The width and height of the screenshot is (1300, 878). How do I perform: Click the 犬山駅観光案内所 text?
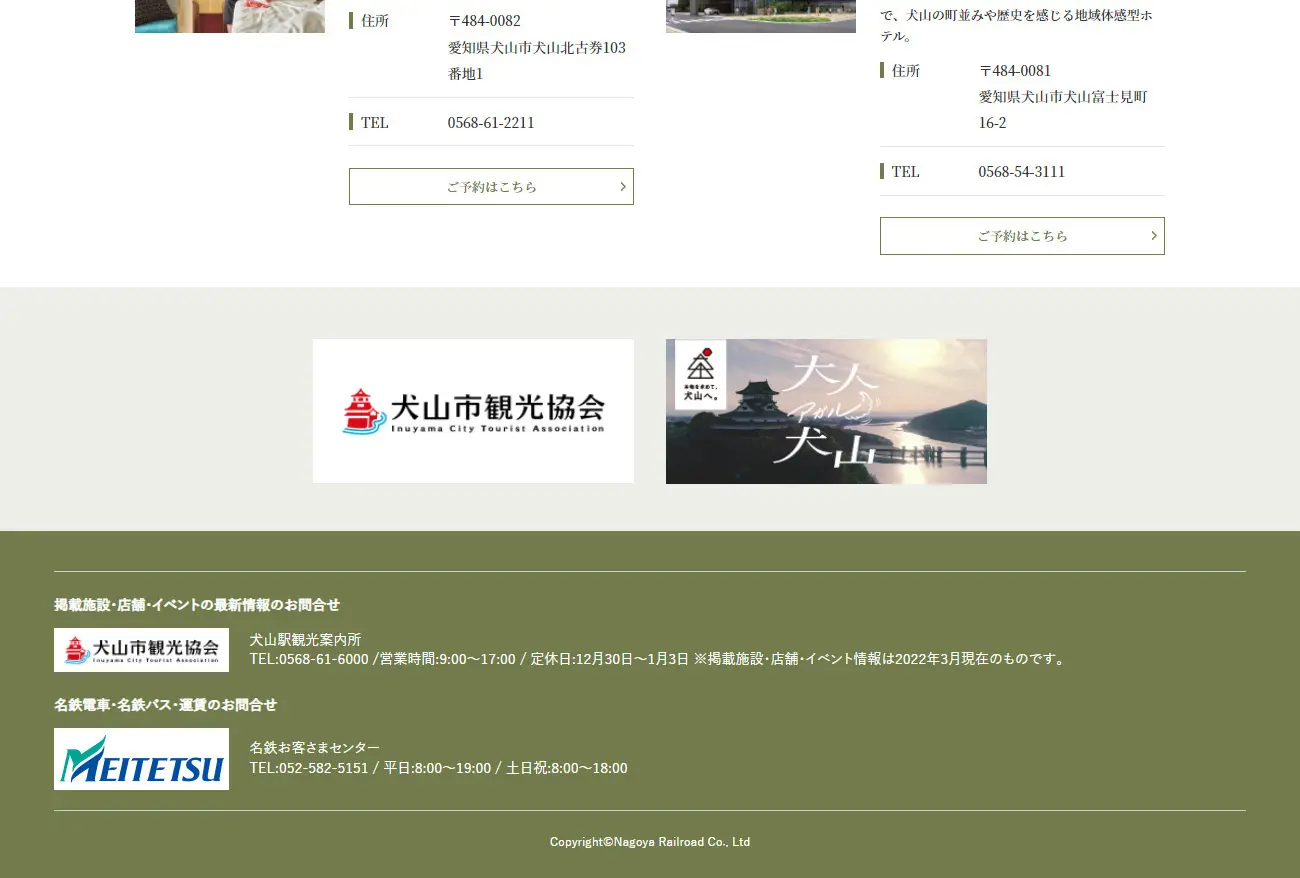tap(306, 640)
